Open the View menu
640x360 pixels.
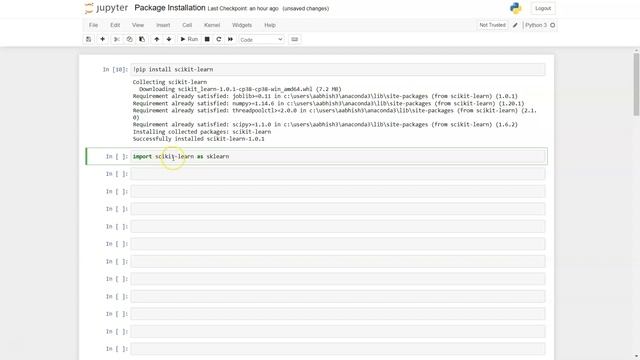[138, 25]
